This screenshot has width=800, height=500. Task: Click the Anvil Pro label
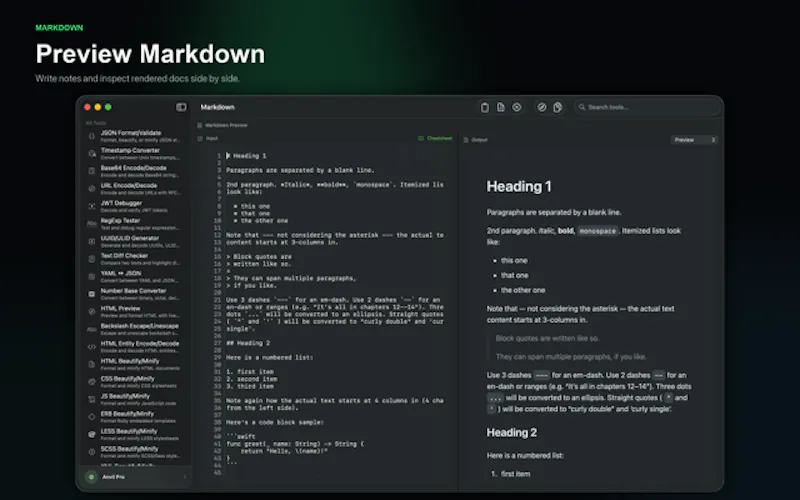(x=113, y=477)
